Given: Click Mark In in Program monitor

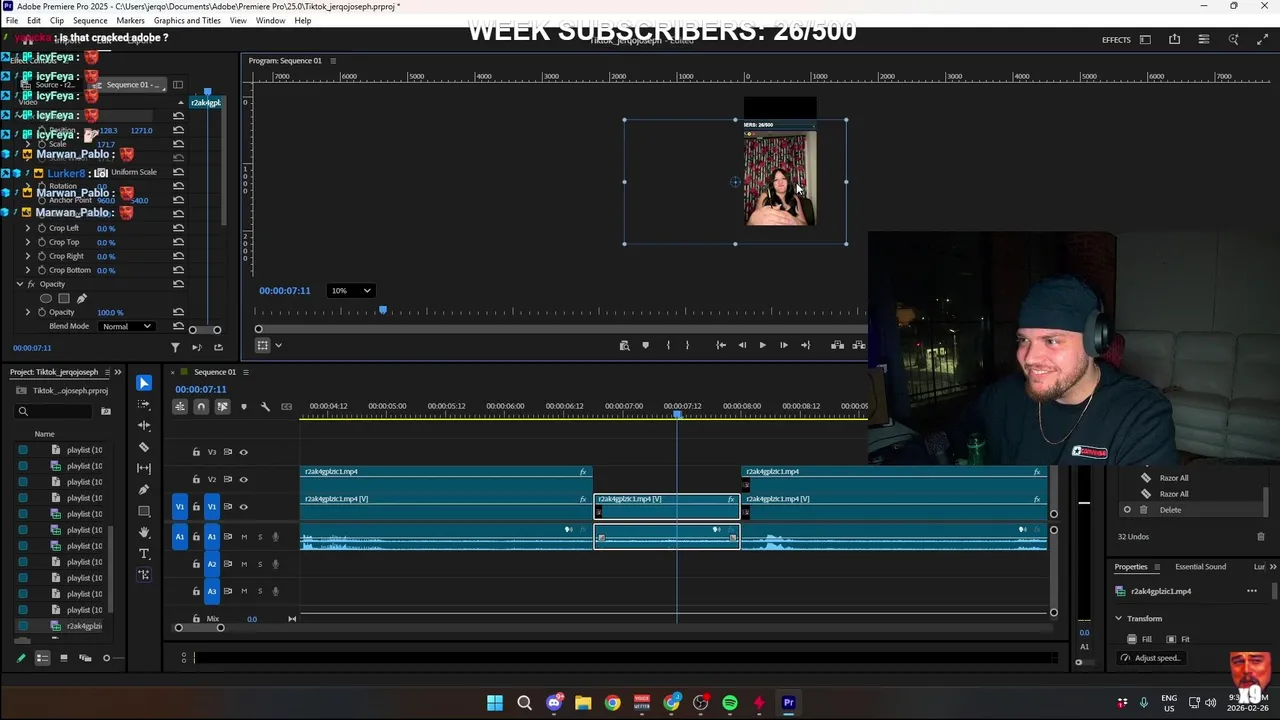Looking at the screenshot, I should click(x=668, y=345).
